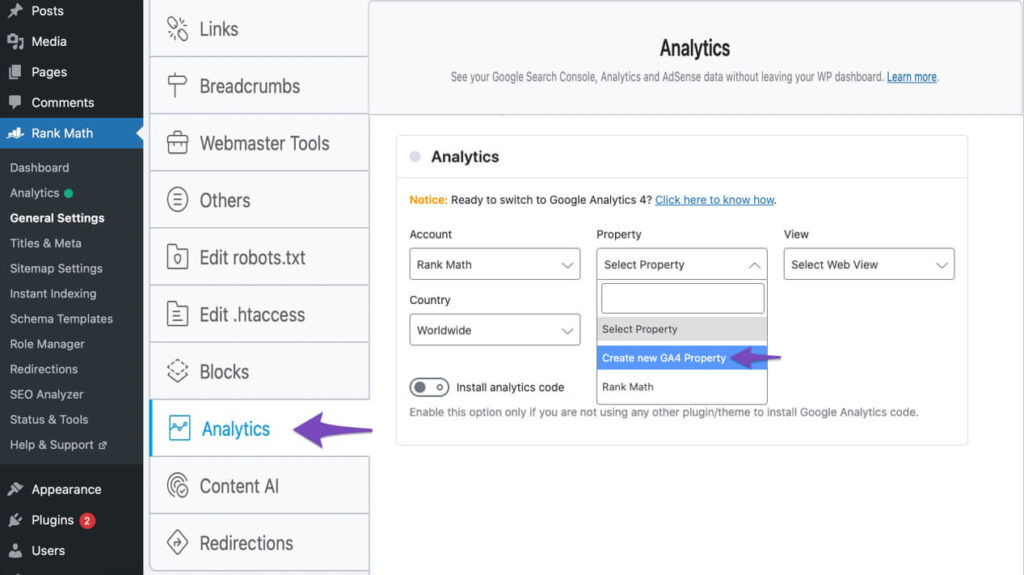Open Status & Tools submenu item
The width and height of the screenshot is (1024, 575).
click(49, 419)
